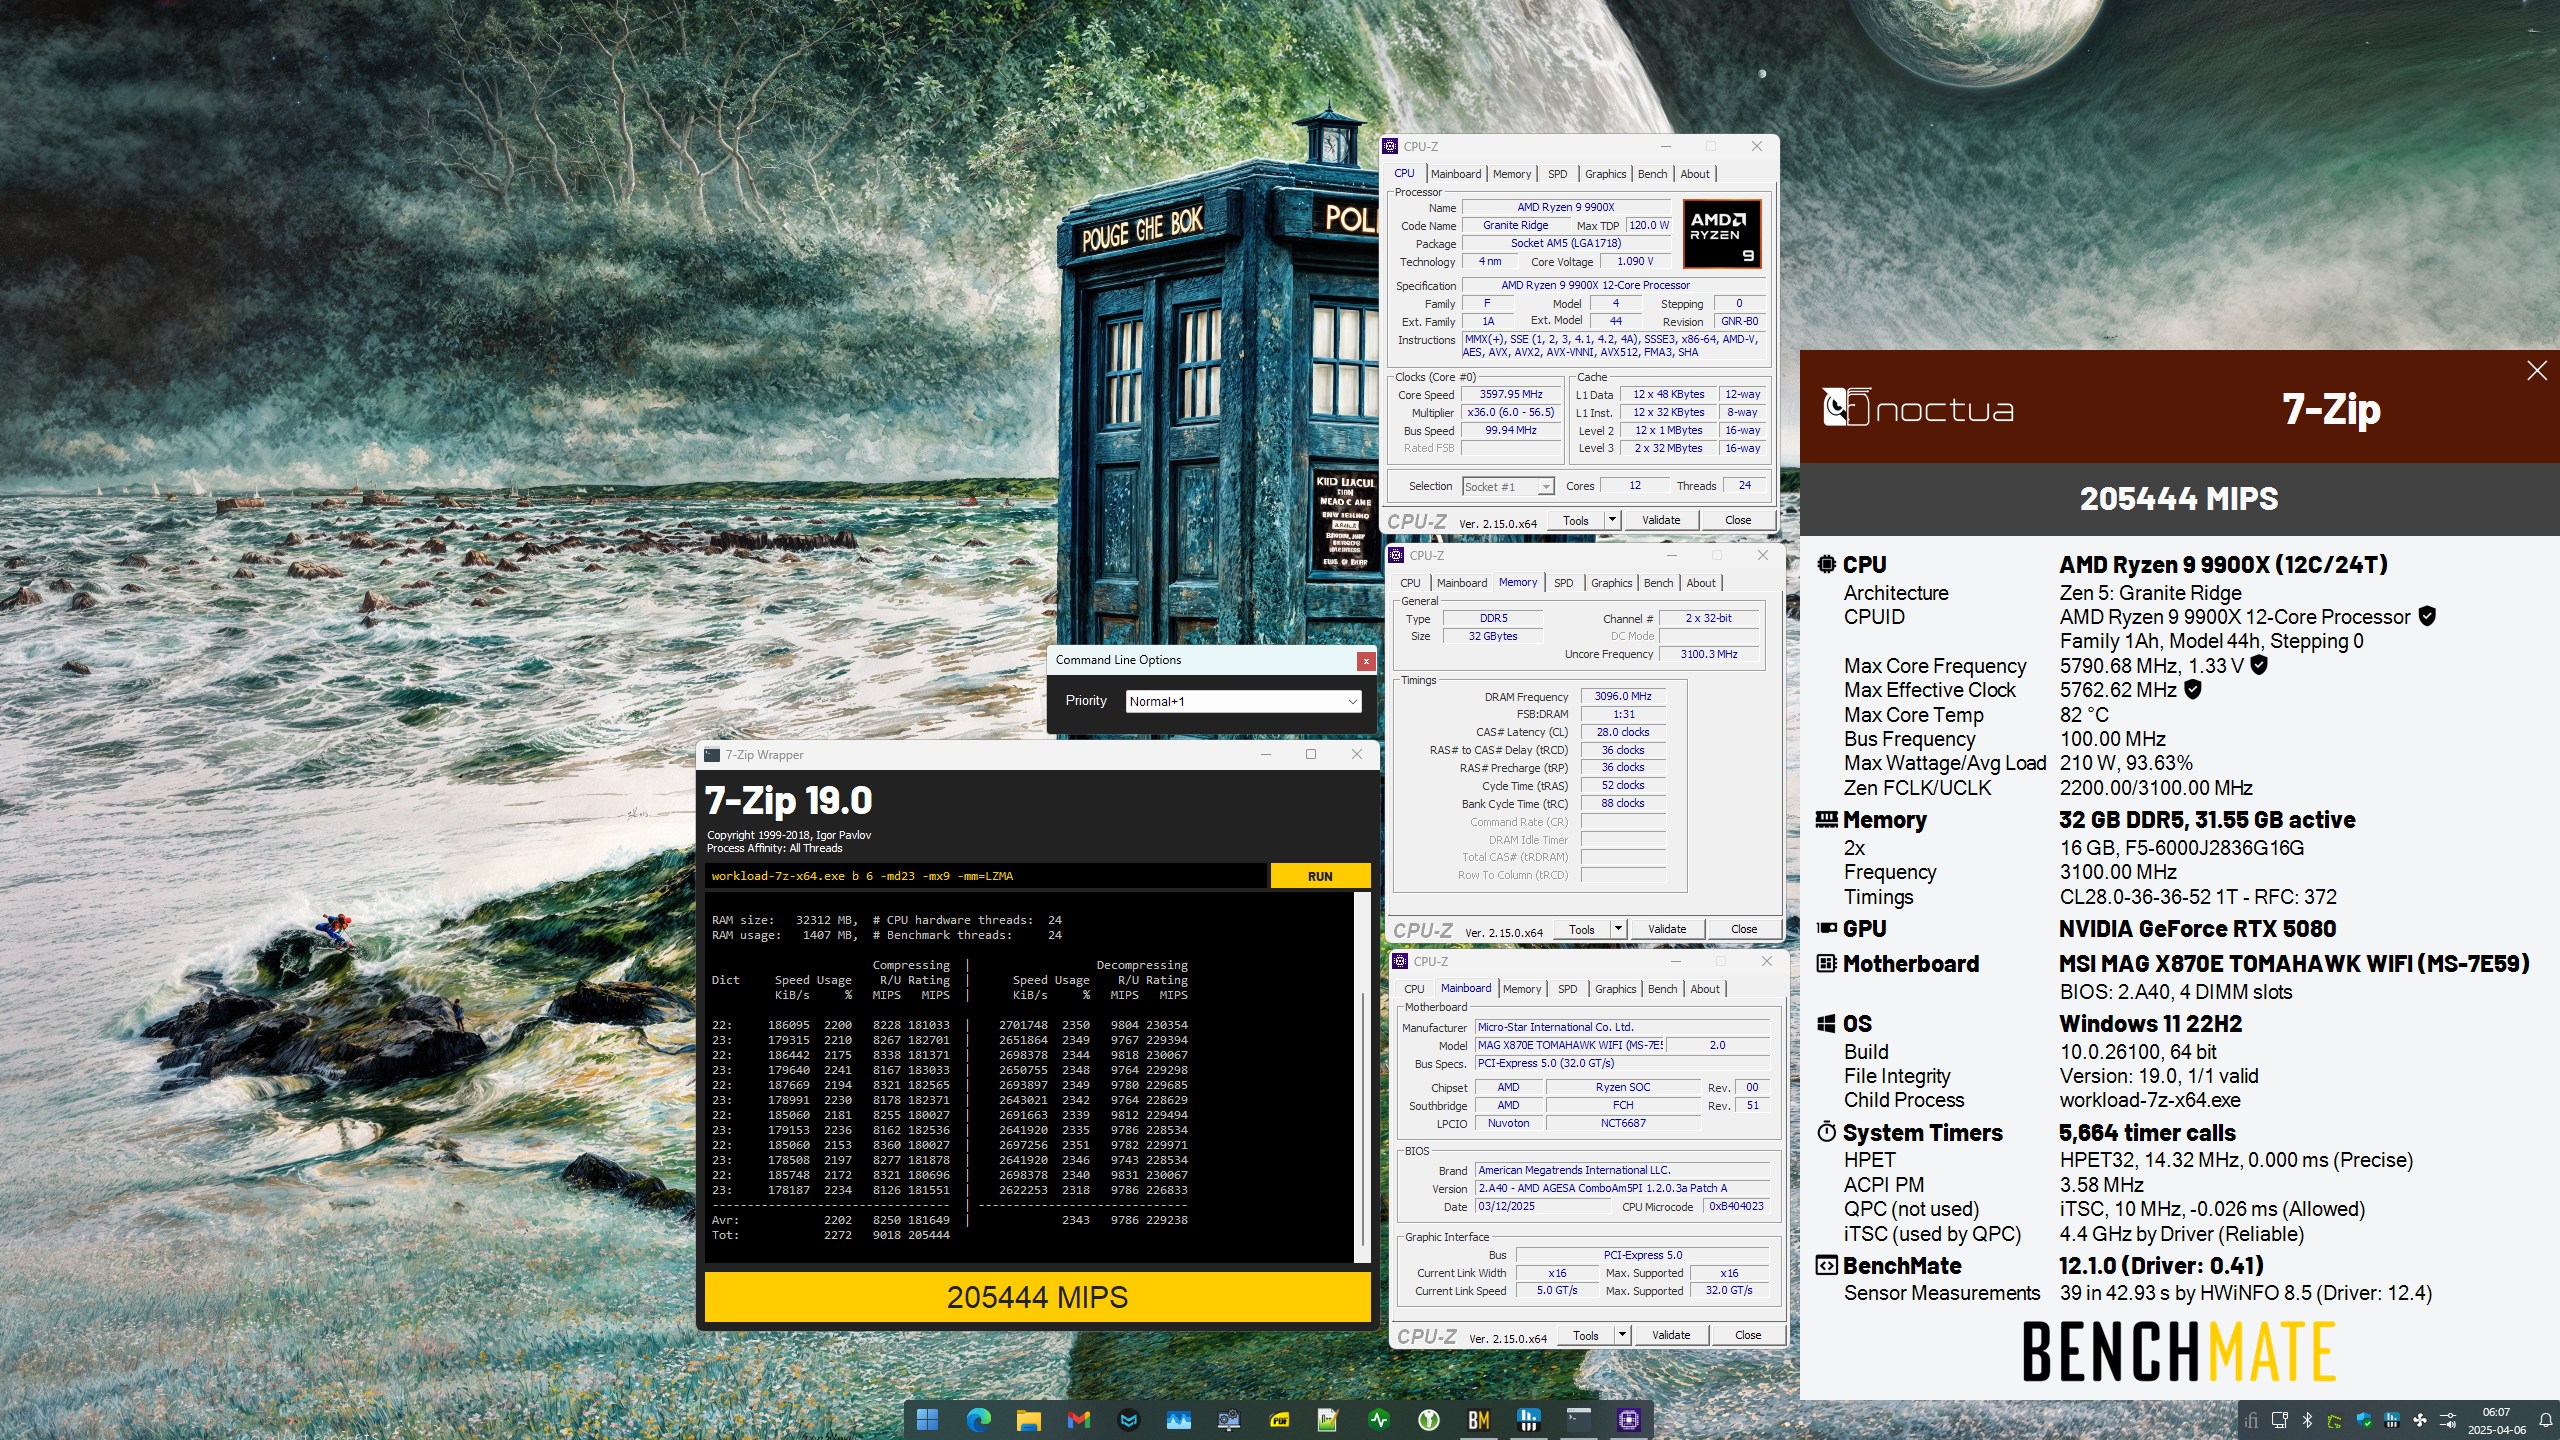Image resolution: width=2560 pixels, height=1440 pixels.
Task: Switch to CPU-Z via purple chip taskbar icon
Action: [x=1628, y=1419]
